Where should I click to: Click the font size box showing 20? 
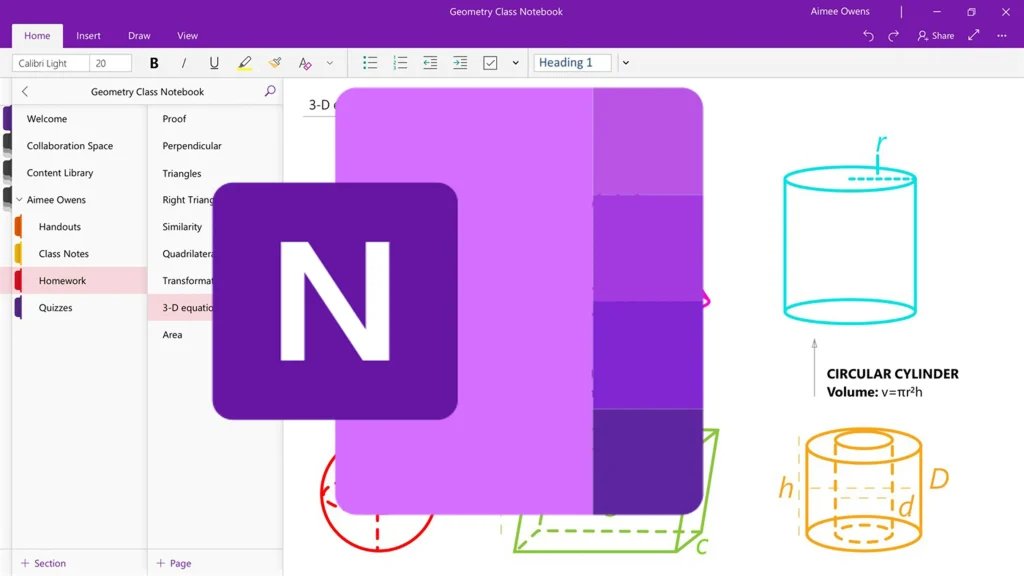point(110,63)
